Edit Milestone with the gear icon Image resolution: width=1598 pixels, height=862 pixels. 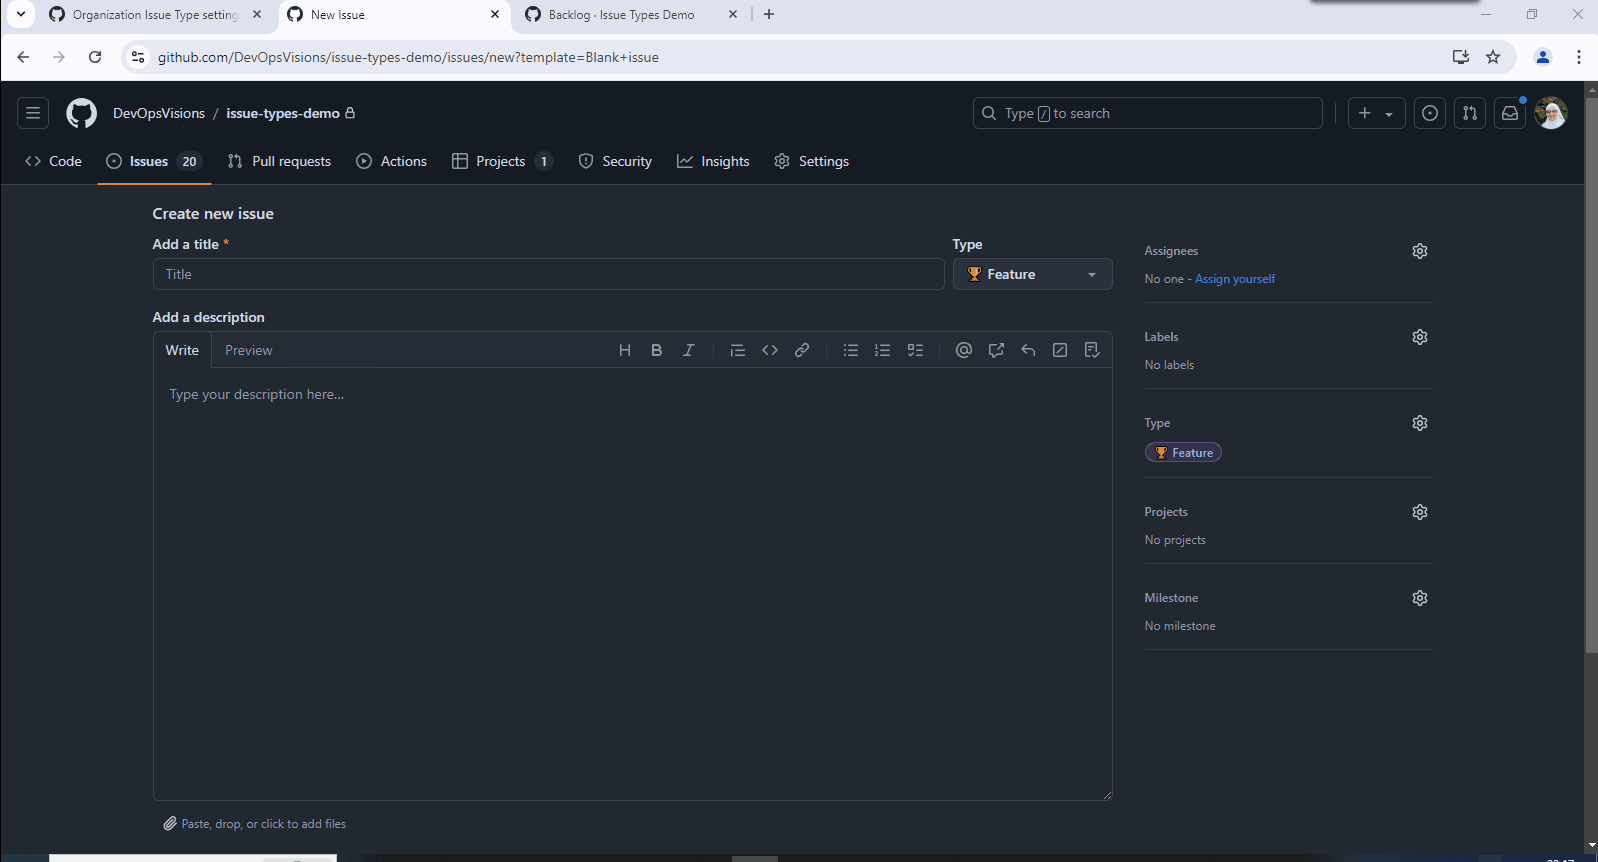click(1420, 598)
